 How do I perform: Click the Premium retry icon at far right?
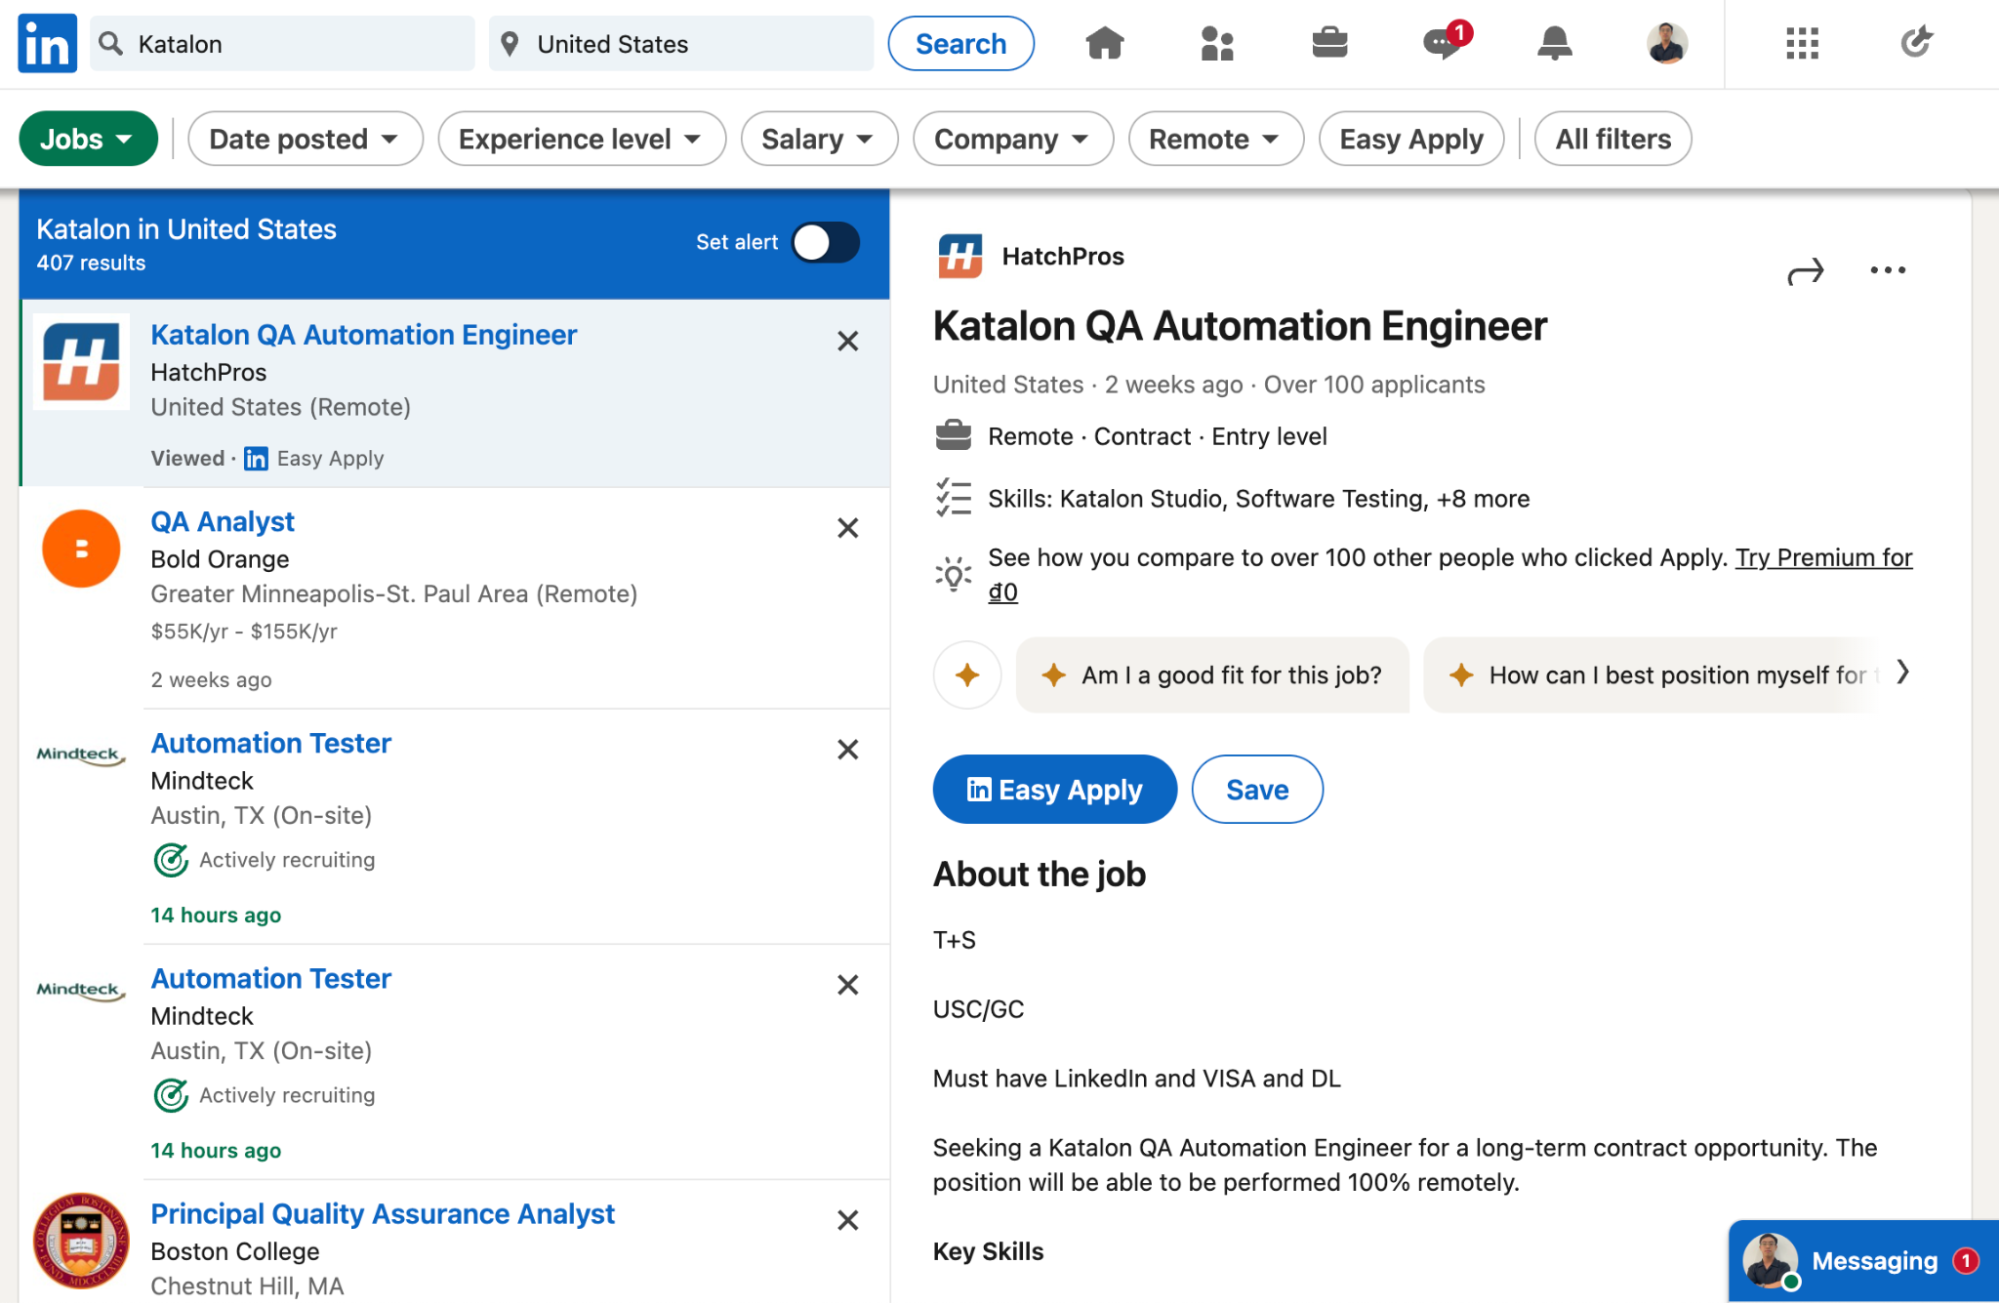pos(1916,43)
